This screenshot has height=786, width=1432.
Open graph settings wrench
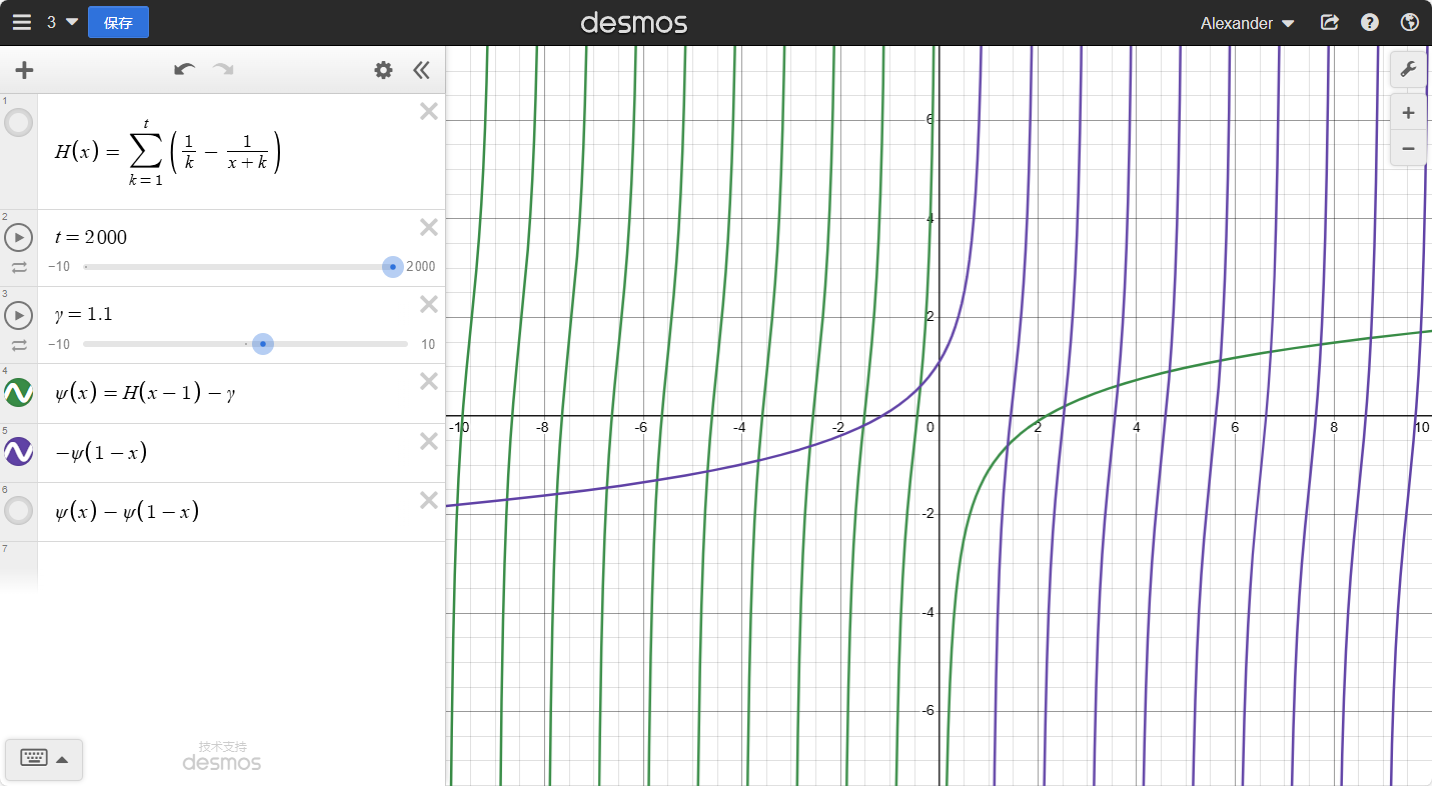coord(1408,69)
